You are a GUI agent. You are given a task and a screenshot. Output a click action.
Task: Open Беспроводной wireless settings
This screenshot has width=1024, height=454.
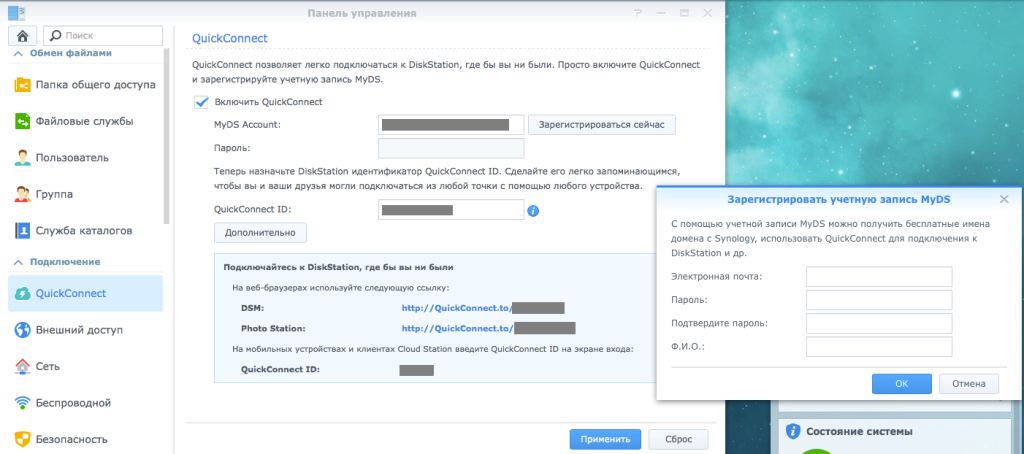pos(86,403)
